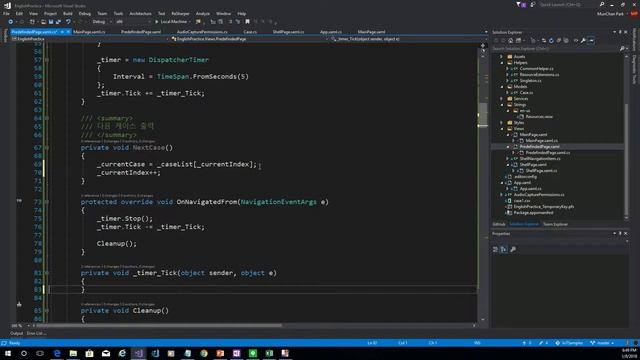640x360 pixels.
Task: Select CommonHelper.cs in Solution Explorer
Action: coord(536,69)
